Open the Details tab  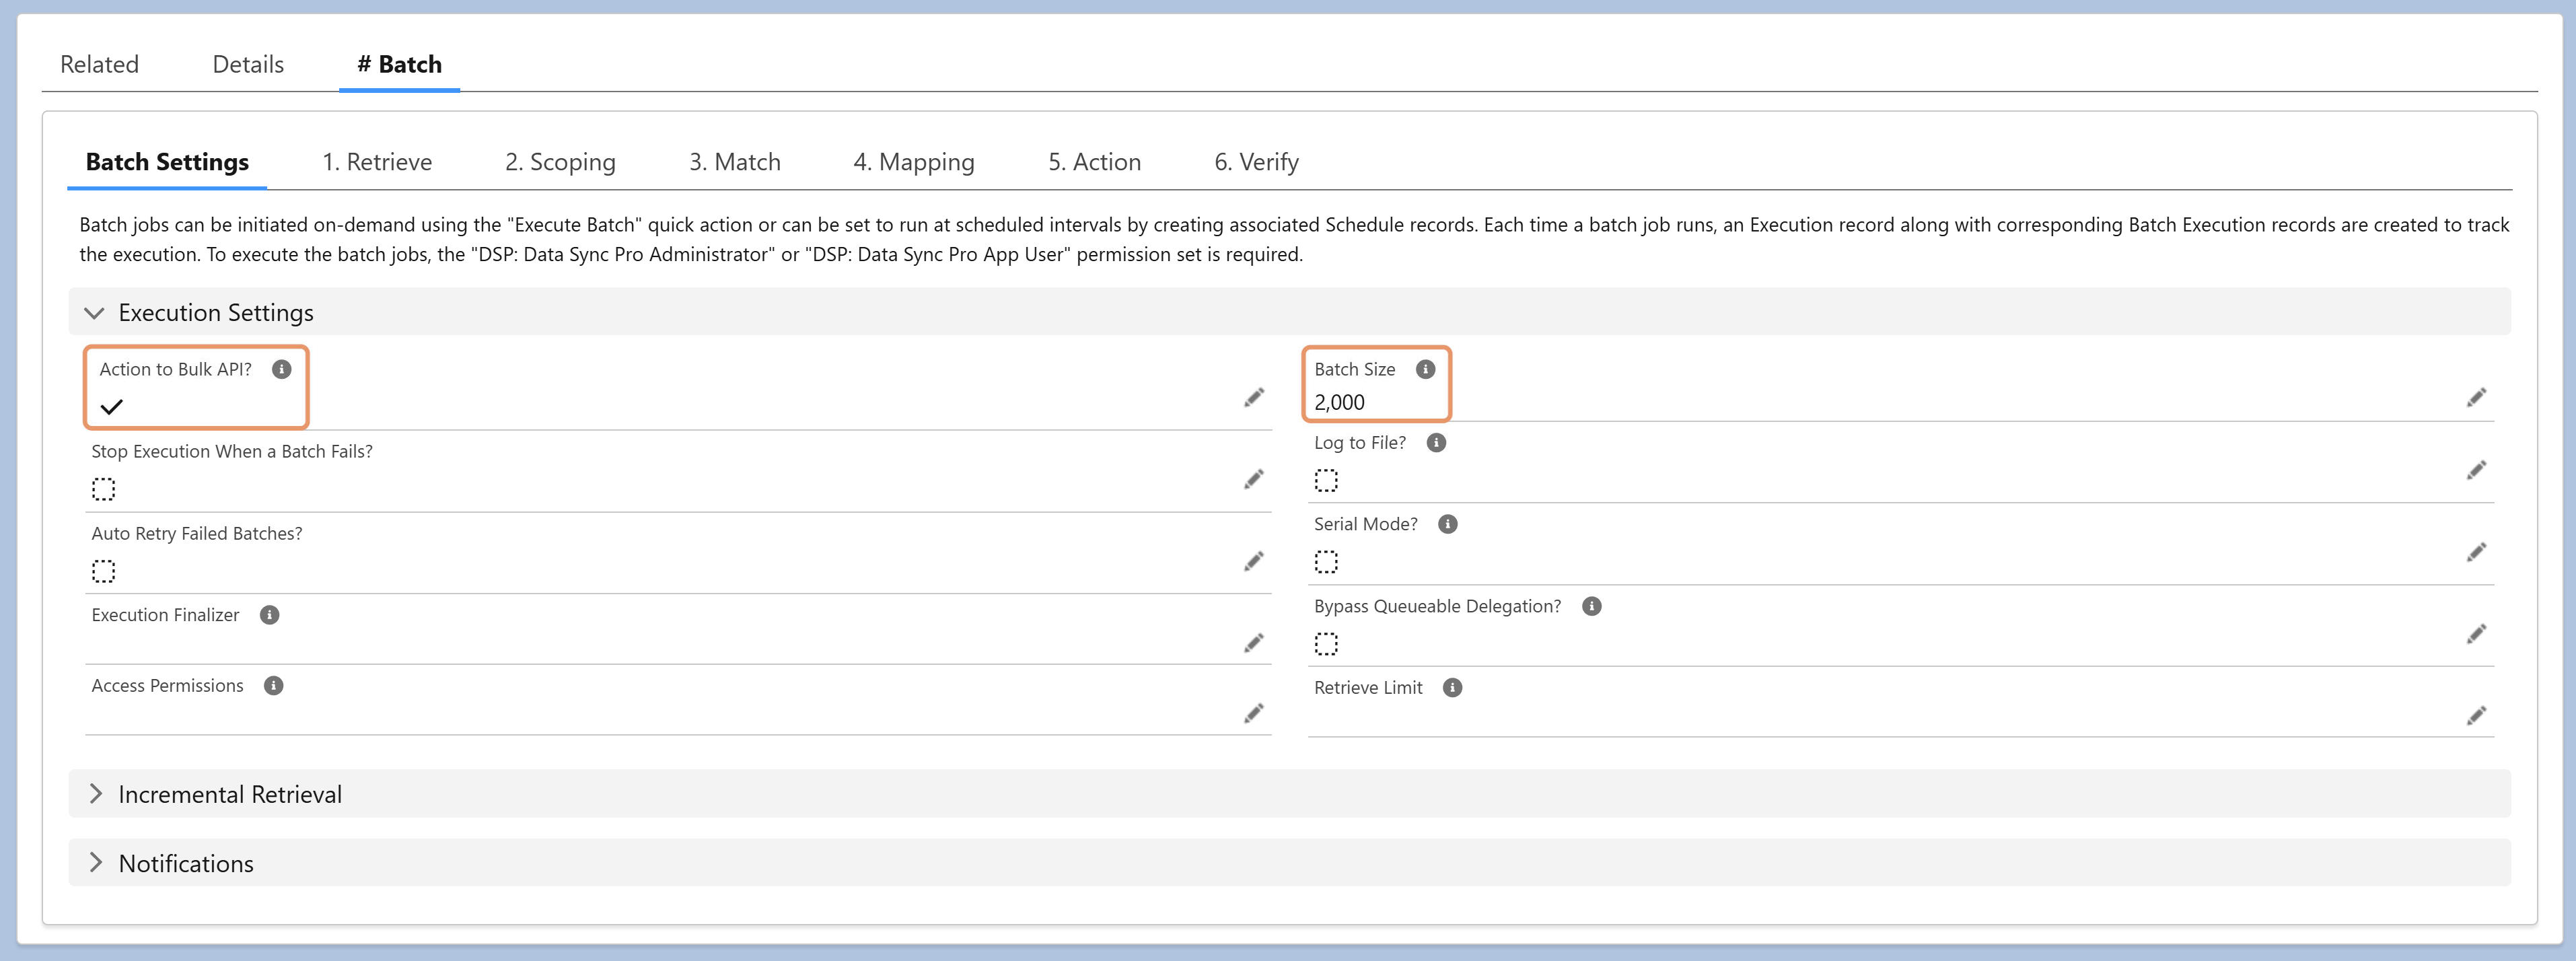click(x=248, y=64)
